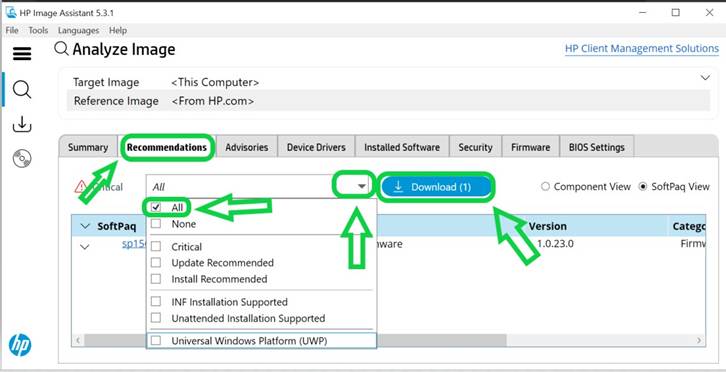
Task: Check the None filter option
Action: click(156, 224)
